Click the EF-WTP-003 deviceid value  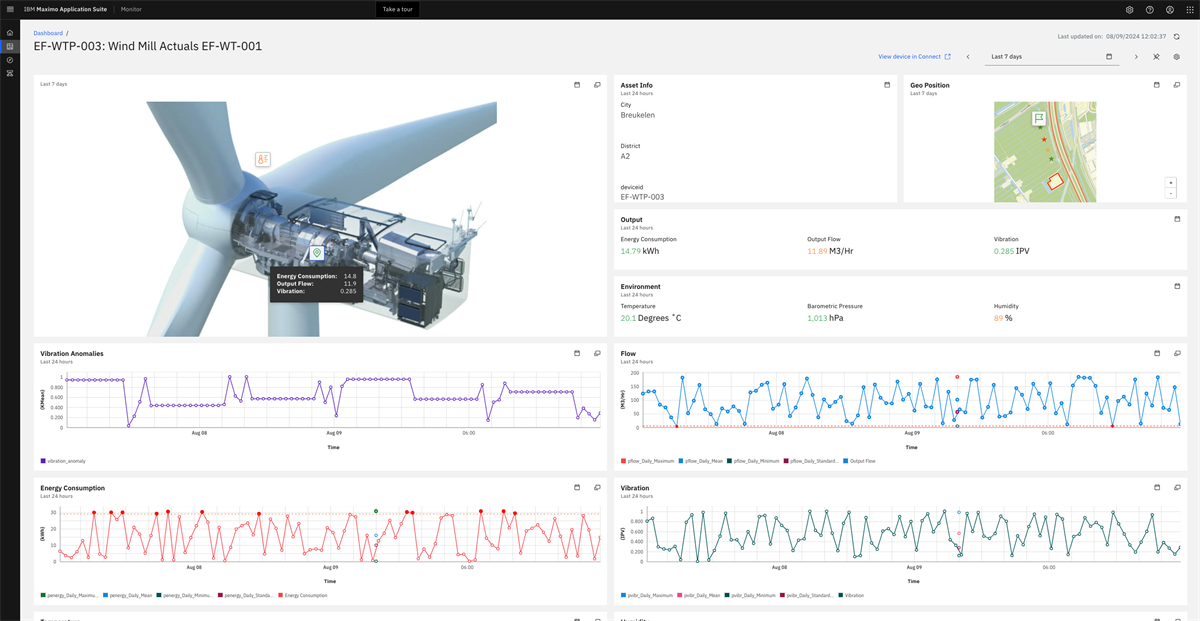642,197
